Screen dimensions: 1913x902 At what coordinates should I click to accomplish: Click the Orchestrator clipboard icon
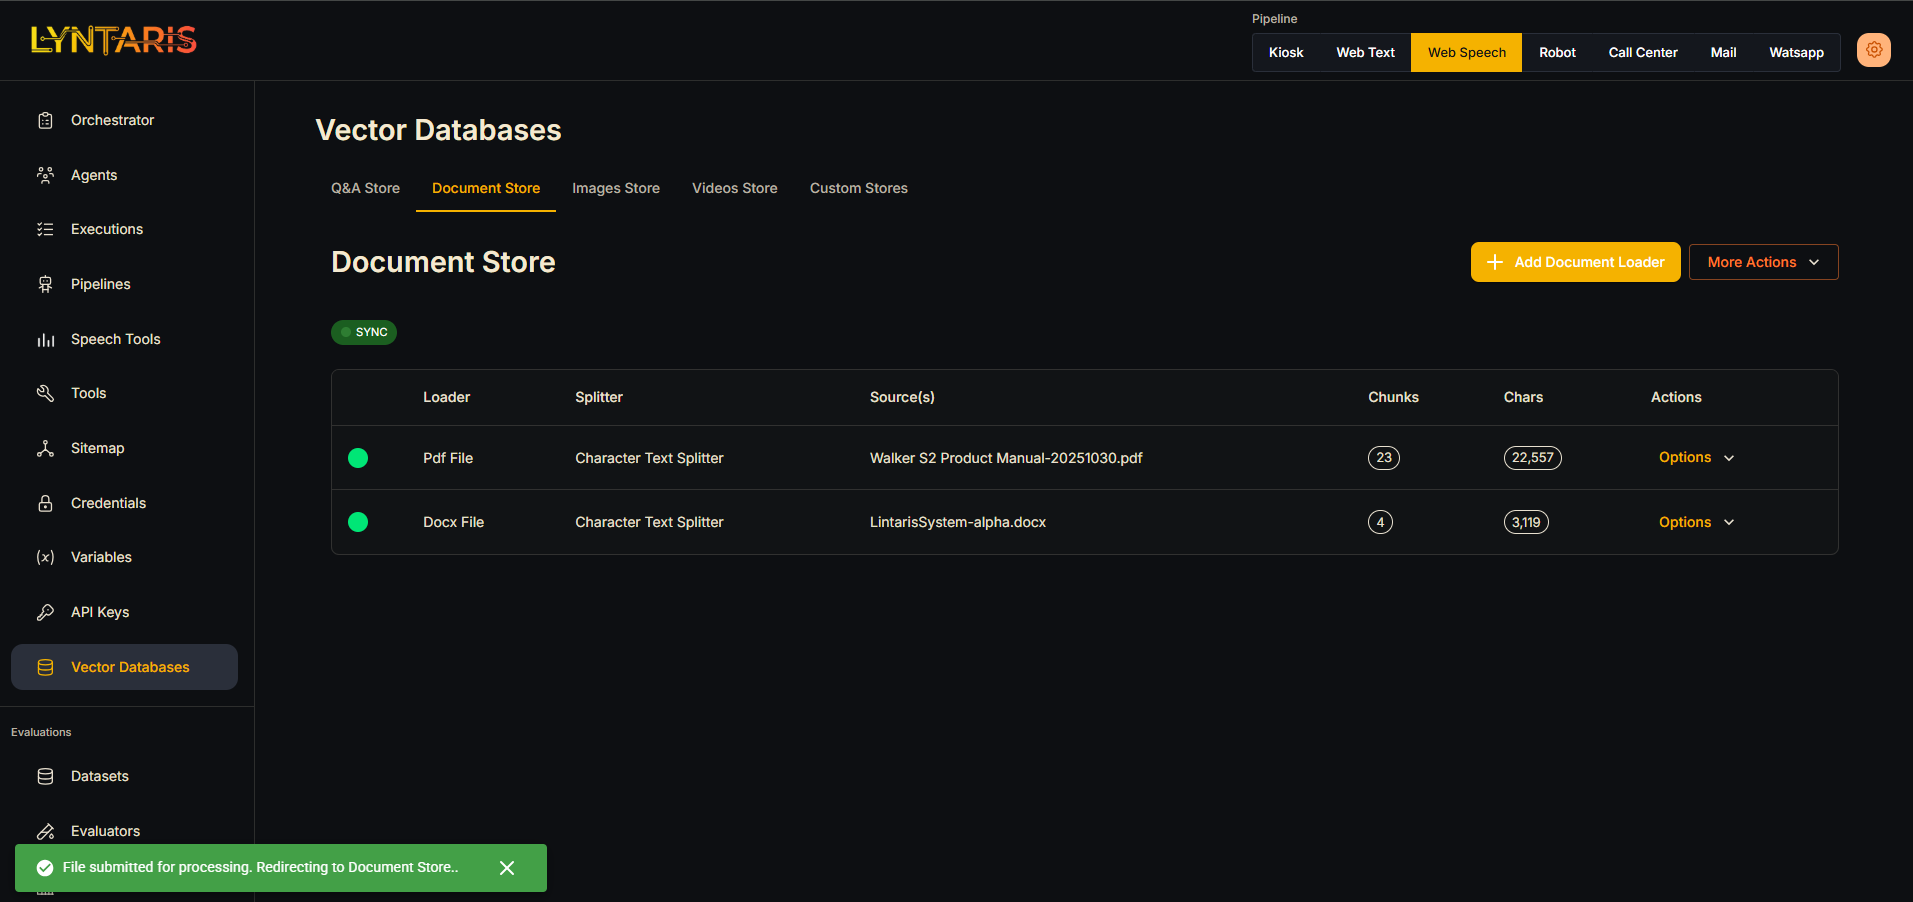click(x=45, y=120)
